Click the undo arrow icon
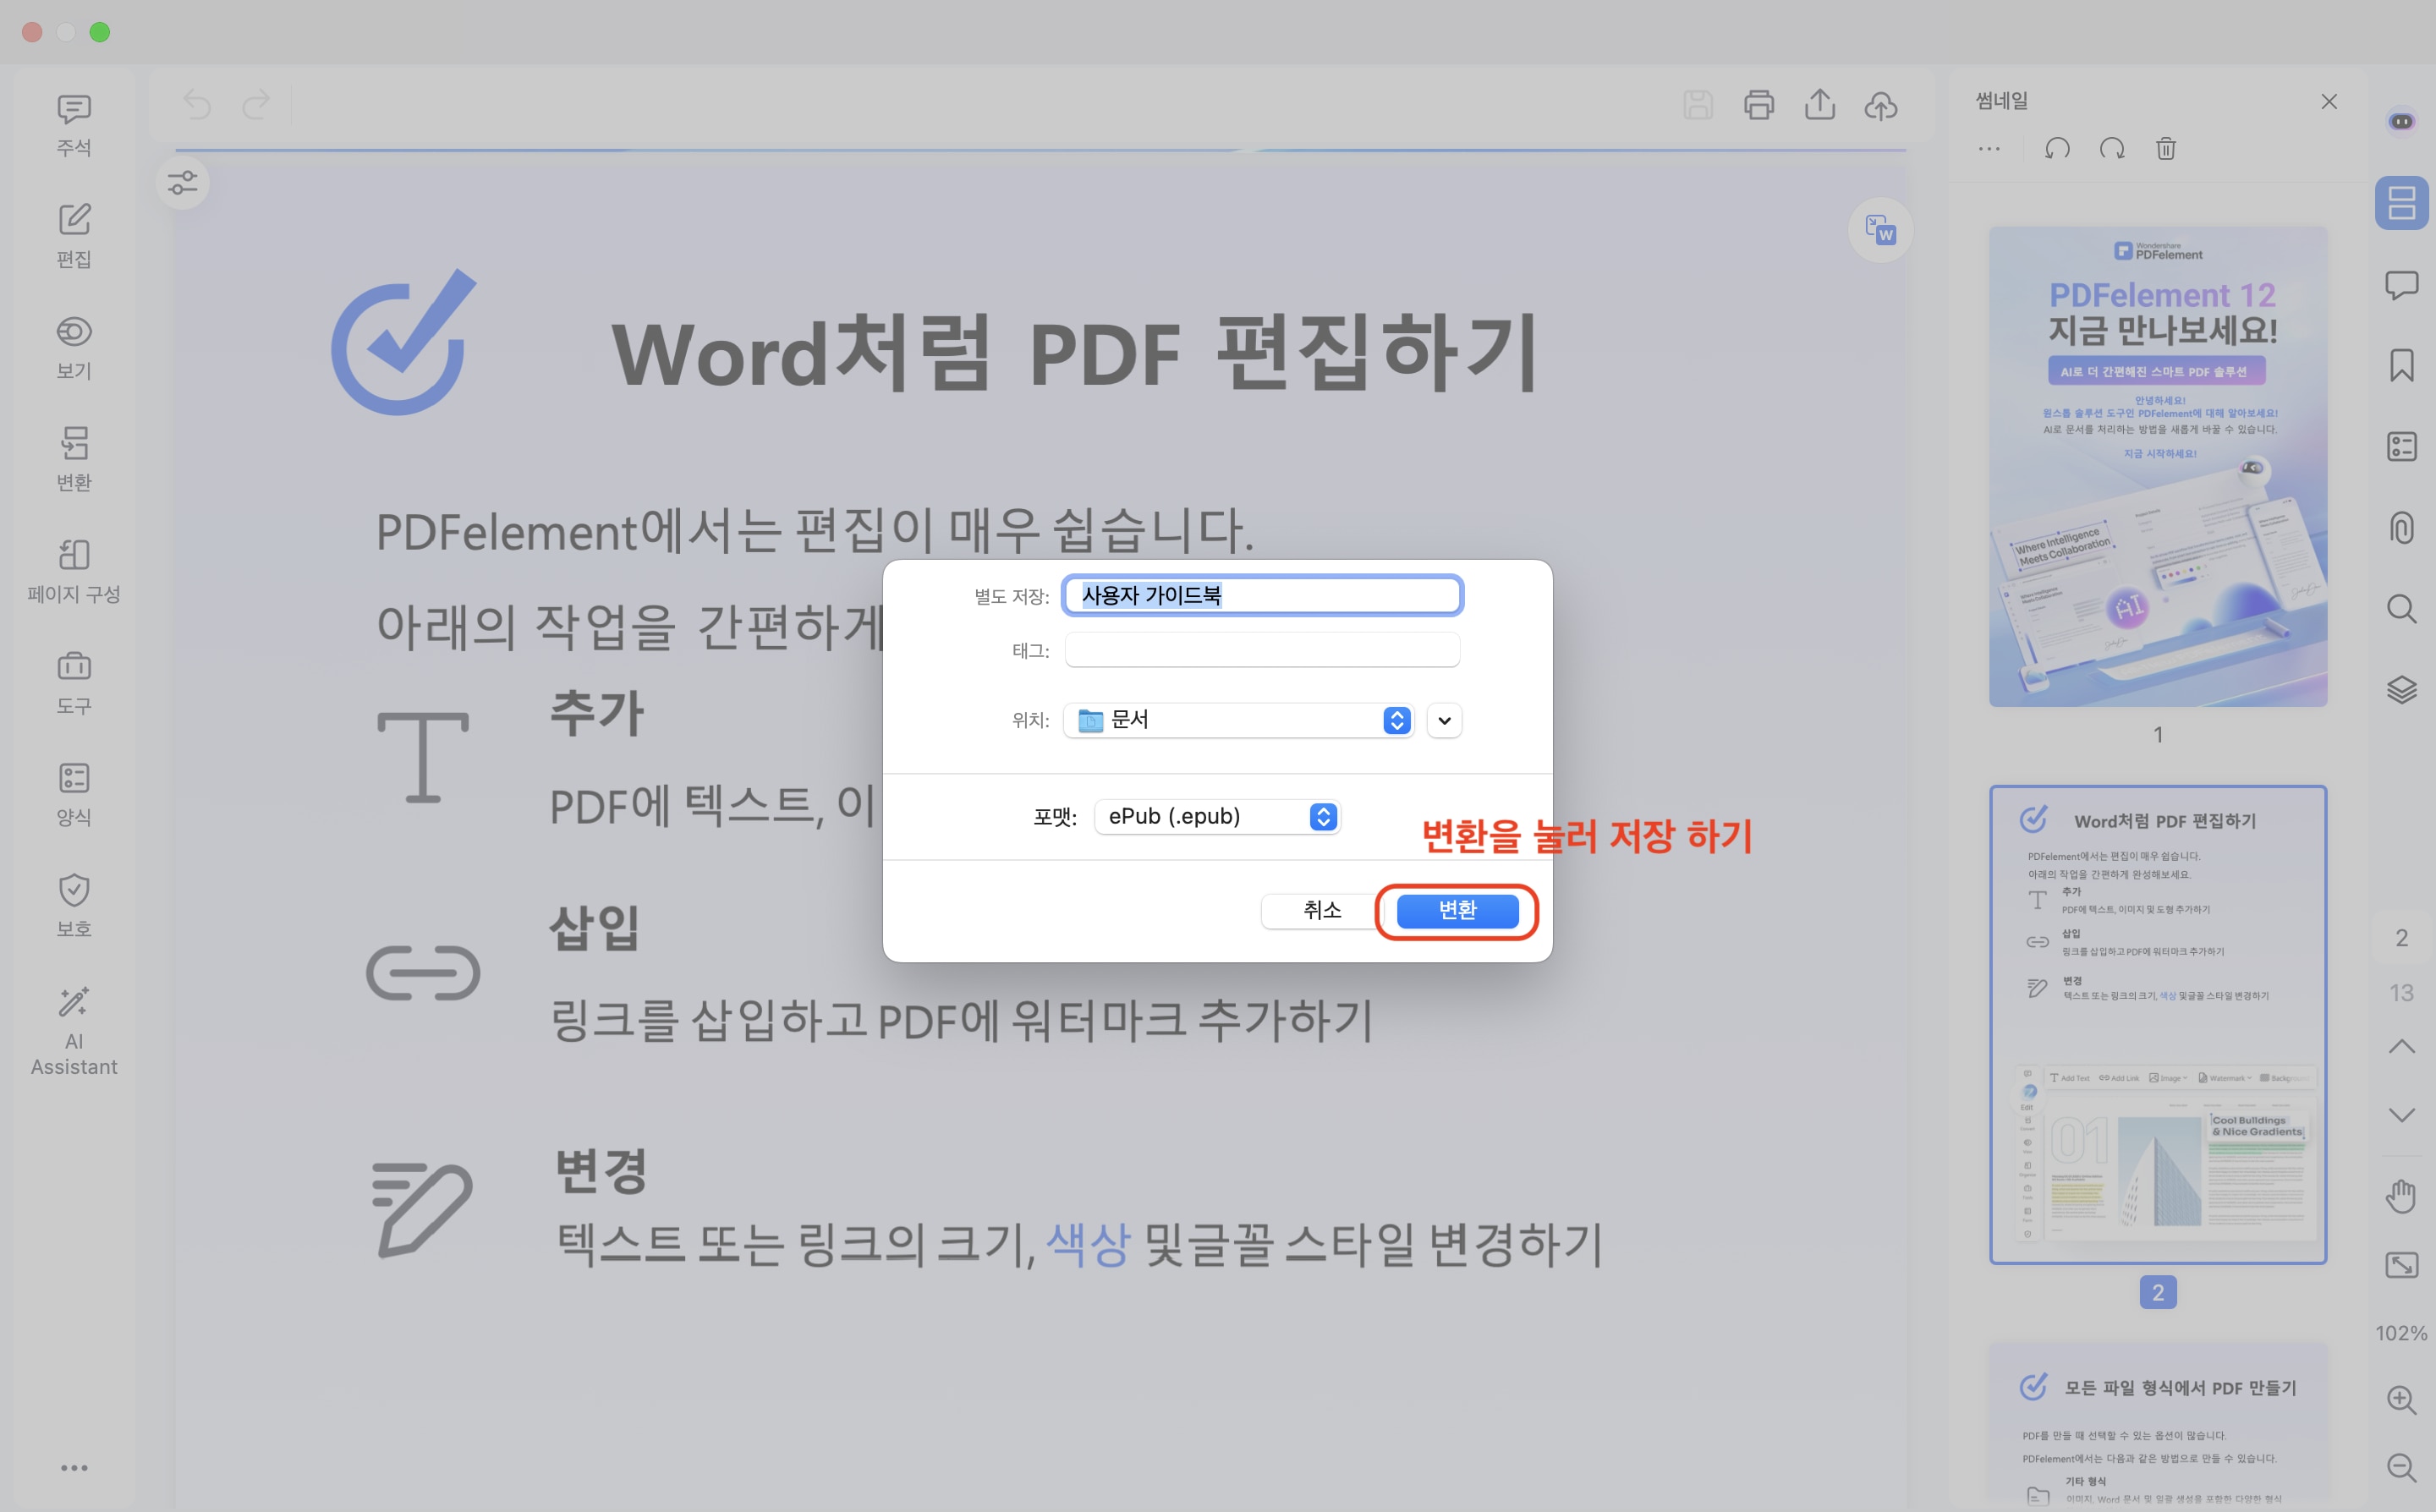2436x1512 pixels. pos(198,105)
